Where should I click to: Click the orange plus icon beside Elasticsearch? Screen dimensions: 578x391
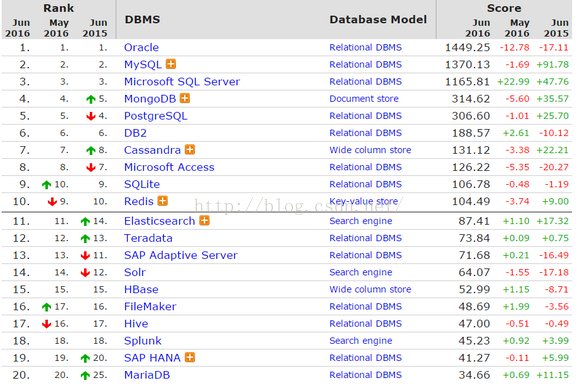tap(204, 221)
